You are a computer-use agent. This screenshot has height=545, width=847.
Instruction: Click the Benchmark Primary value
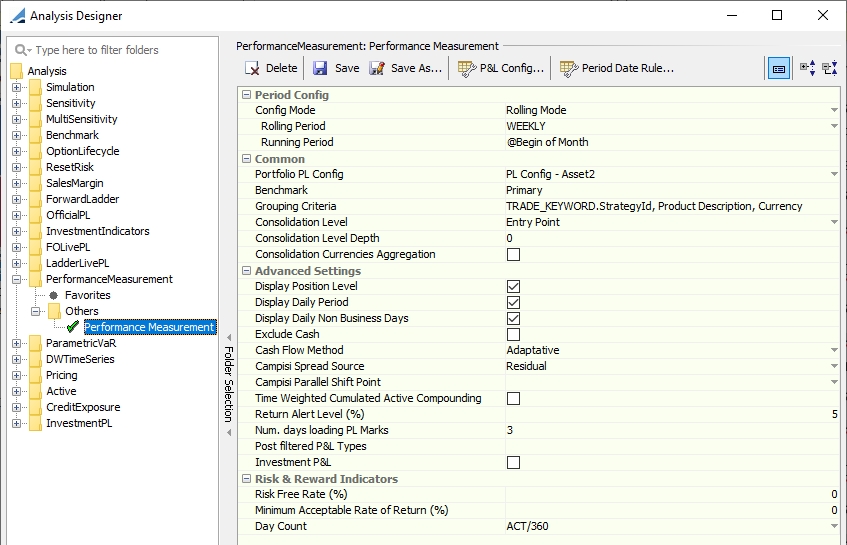(672, 190)
